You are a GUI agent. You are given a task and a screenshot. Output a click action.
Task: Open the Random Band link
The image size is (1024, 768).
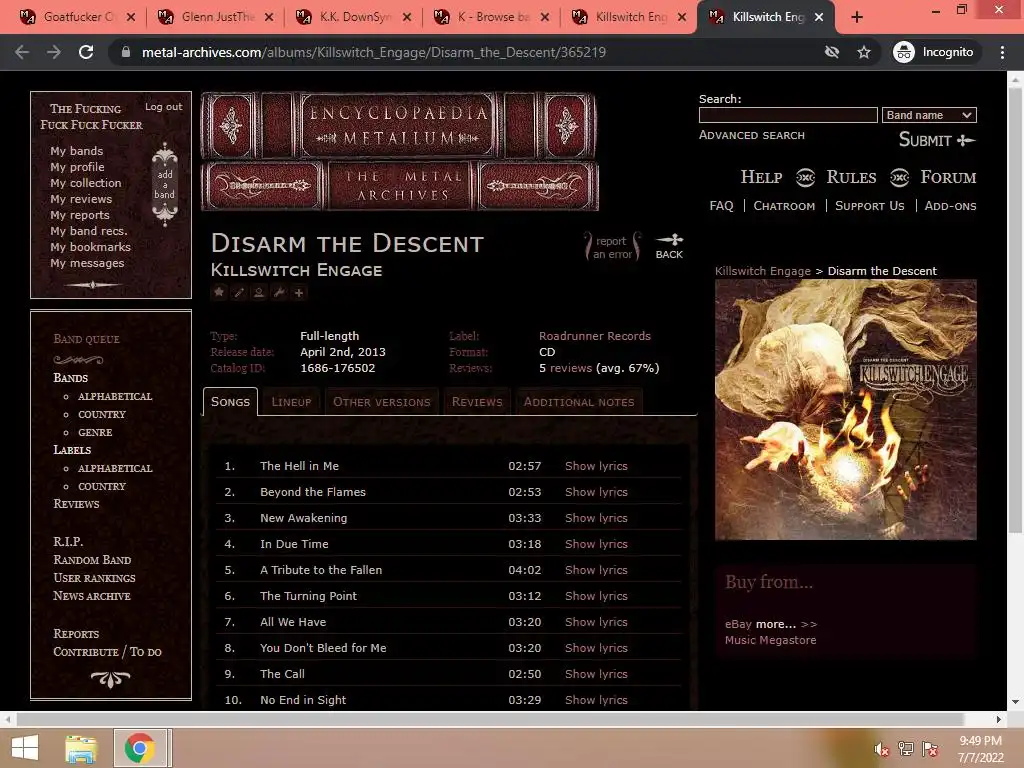pyautogui.click(x=92, y=560)
